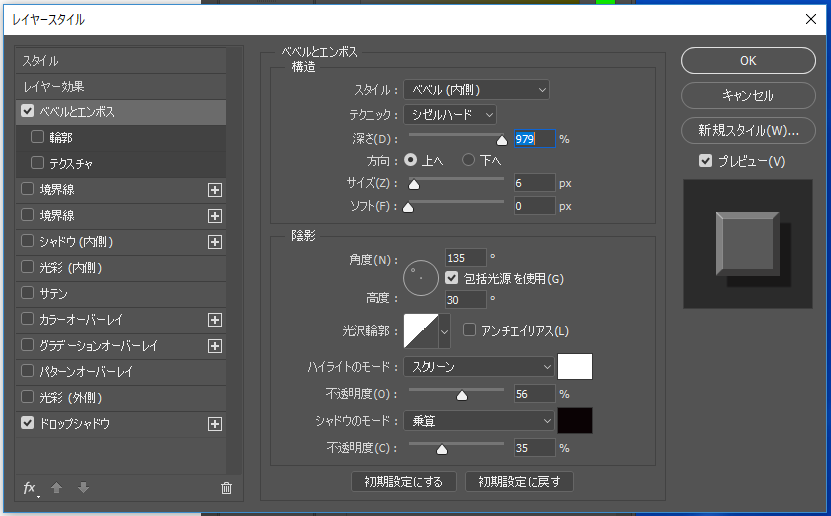Check the first 境界線 checkbox
This screenshot has height=516, width=831.
coord(28,189)
